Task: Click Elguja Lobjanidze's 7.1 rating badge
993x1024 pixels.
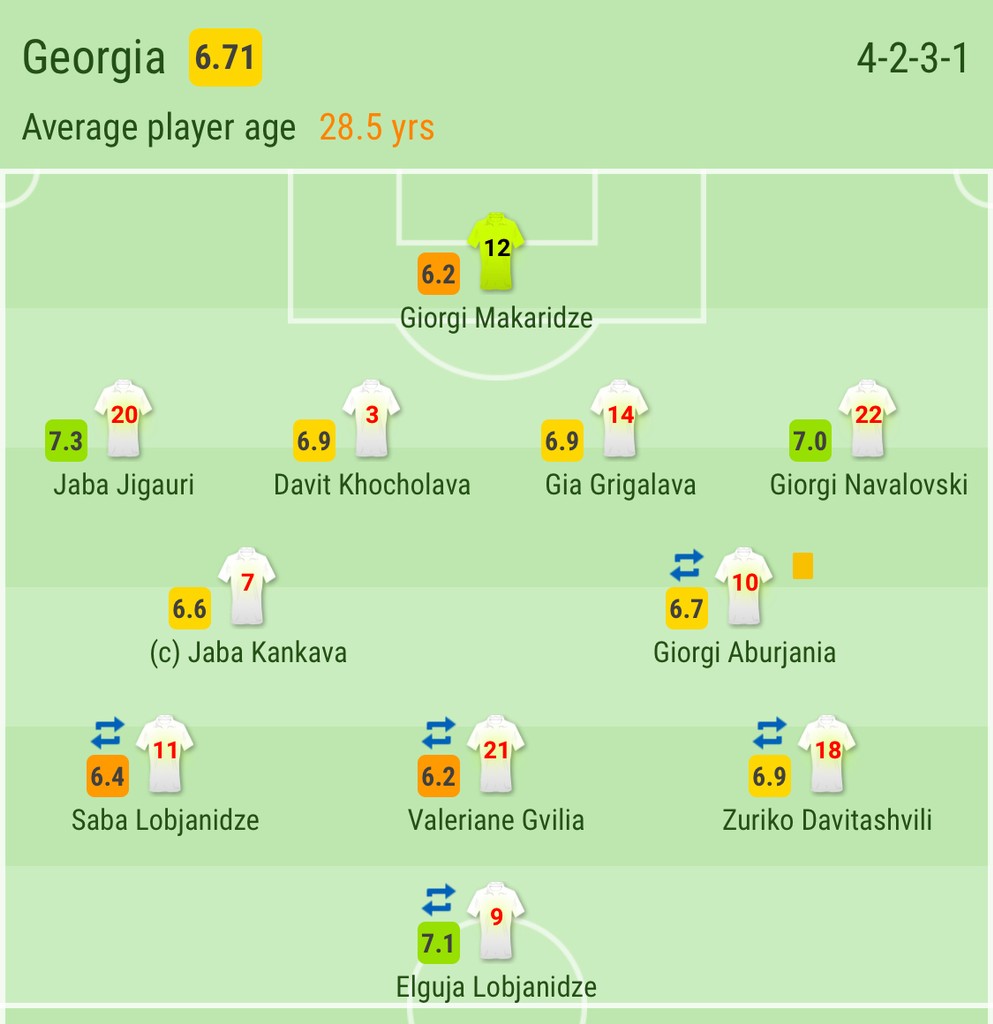Action: pos(439,943)
